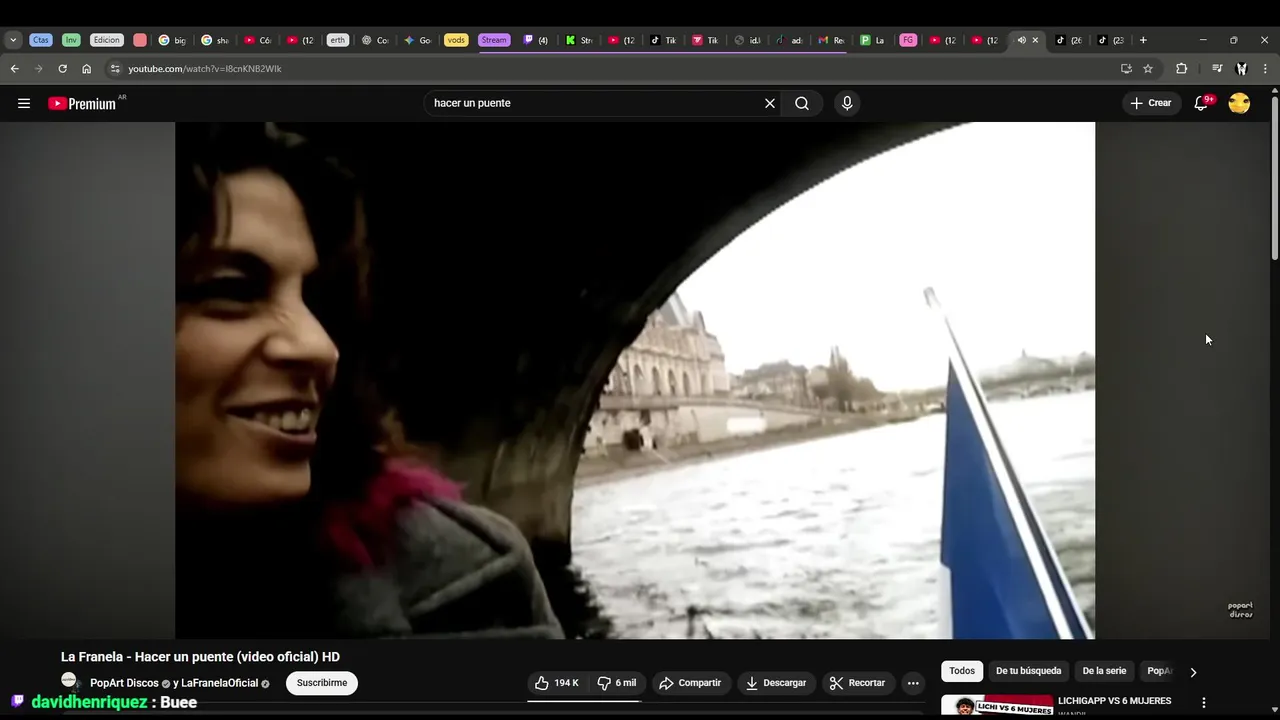Screen dimensions: 1280x720
Task: Select the Todos filter chip
Action: [x=962, y=671]
